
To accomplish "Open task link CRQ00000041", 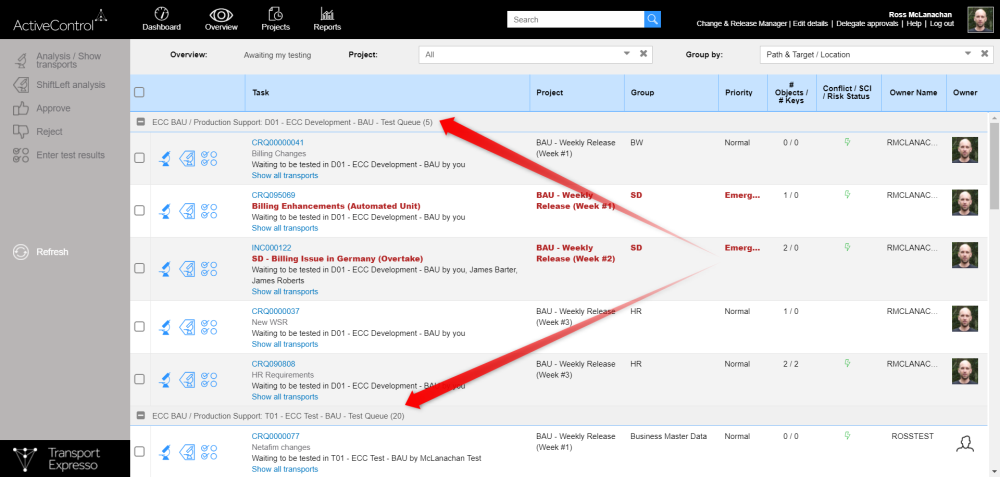I will click(277, 142).
